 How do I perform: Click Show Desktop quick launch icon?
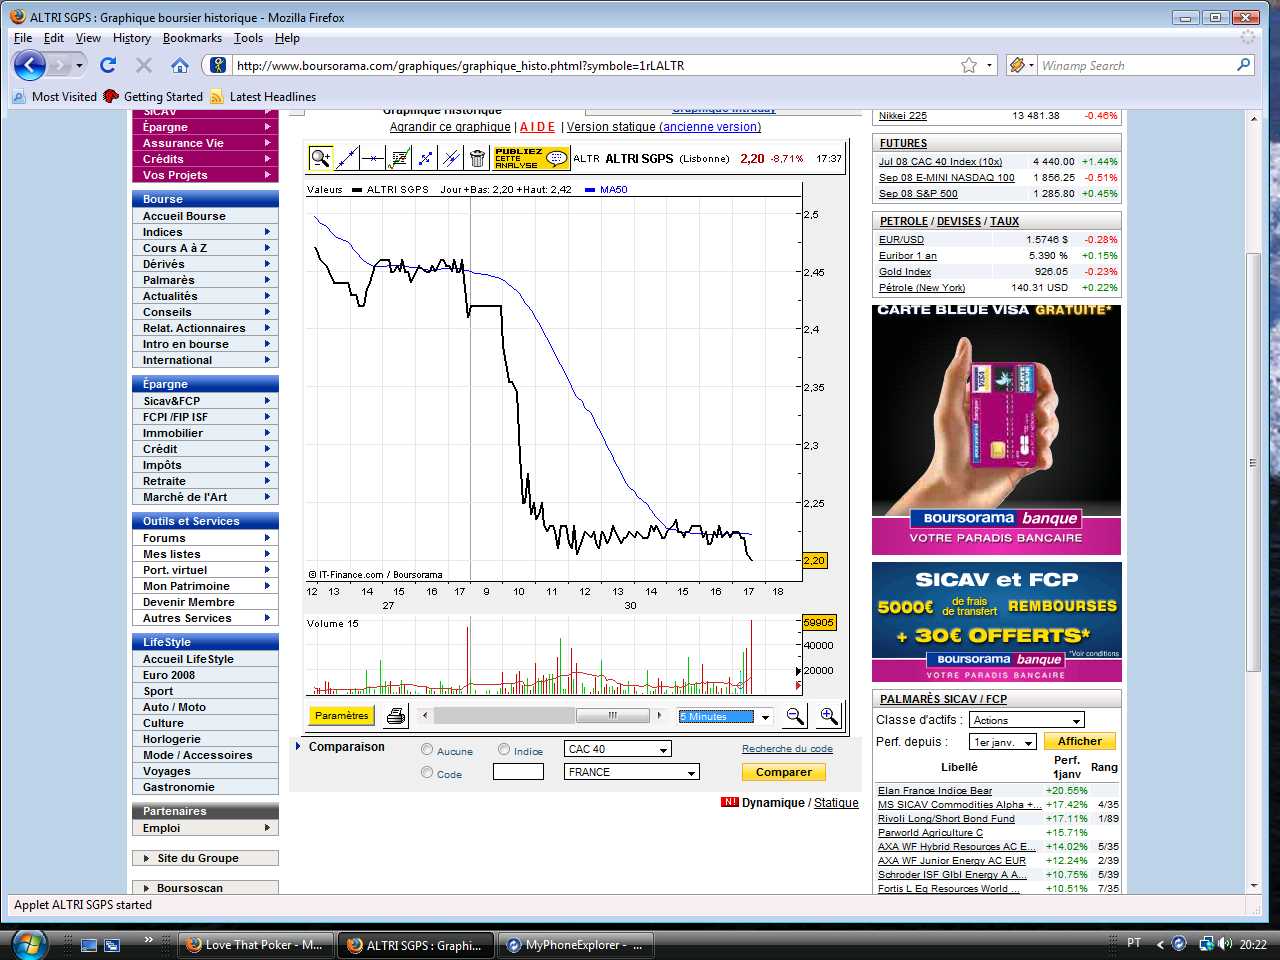[89, 945]
